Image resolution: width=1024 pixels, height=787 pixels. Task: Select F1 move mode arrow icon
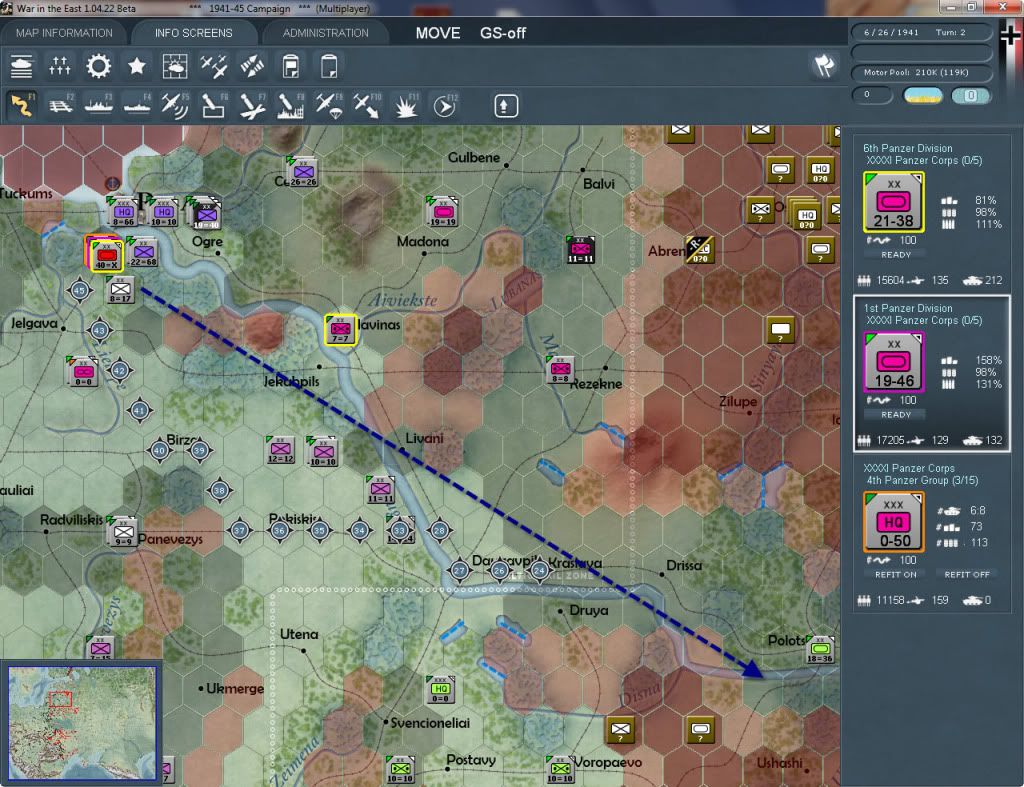pyautogui.click(x=22, y=105)
